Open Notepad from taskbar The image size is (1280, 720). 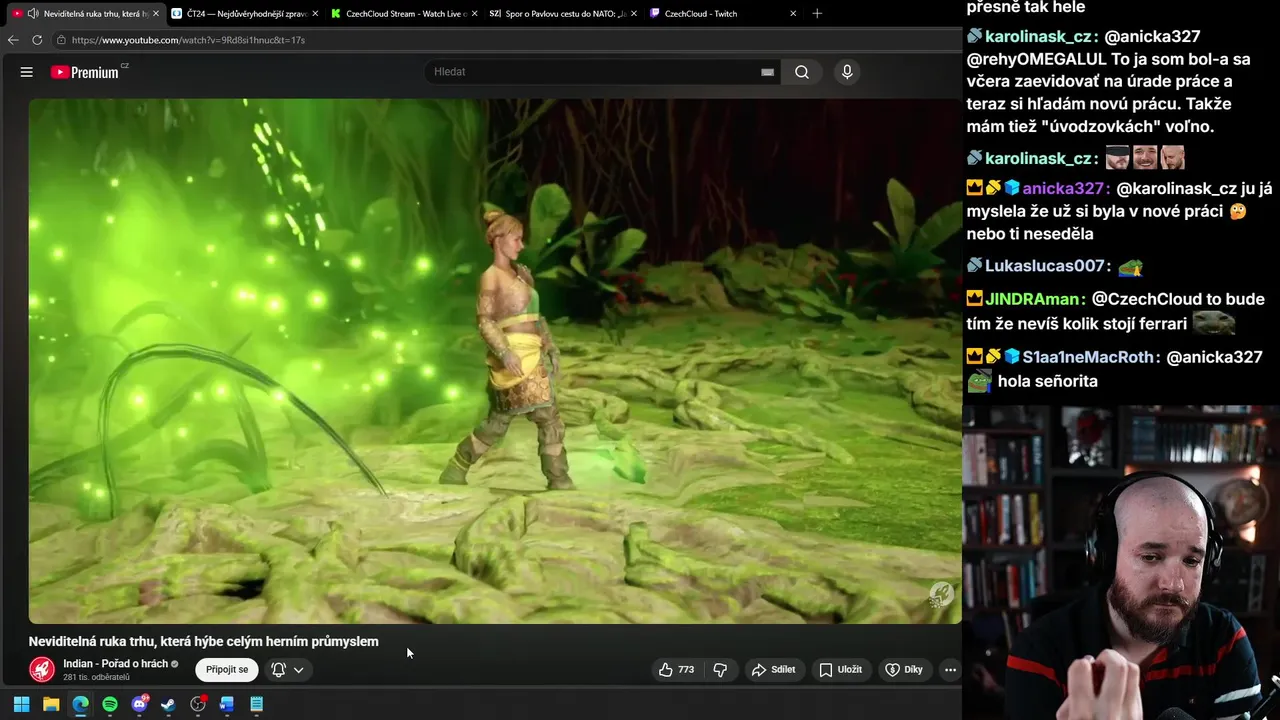tap(256, 704)
